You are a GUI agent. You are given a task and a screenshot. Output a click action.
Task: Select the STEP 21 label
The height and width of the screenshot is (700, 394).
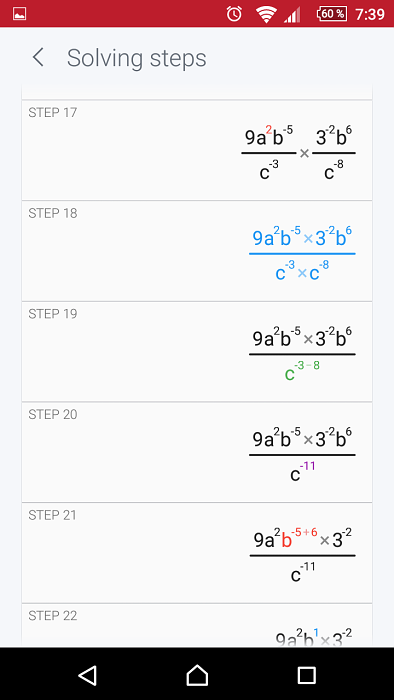53,515
